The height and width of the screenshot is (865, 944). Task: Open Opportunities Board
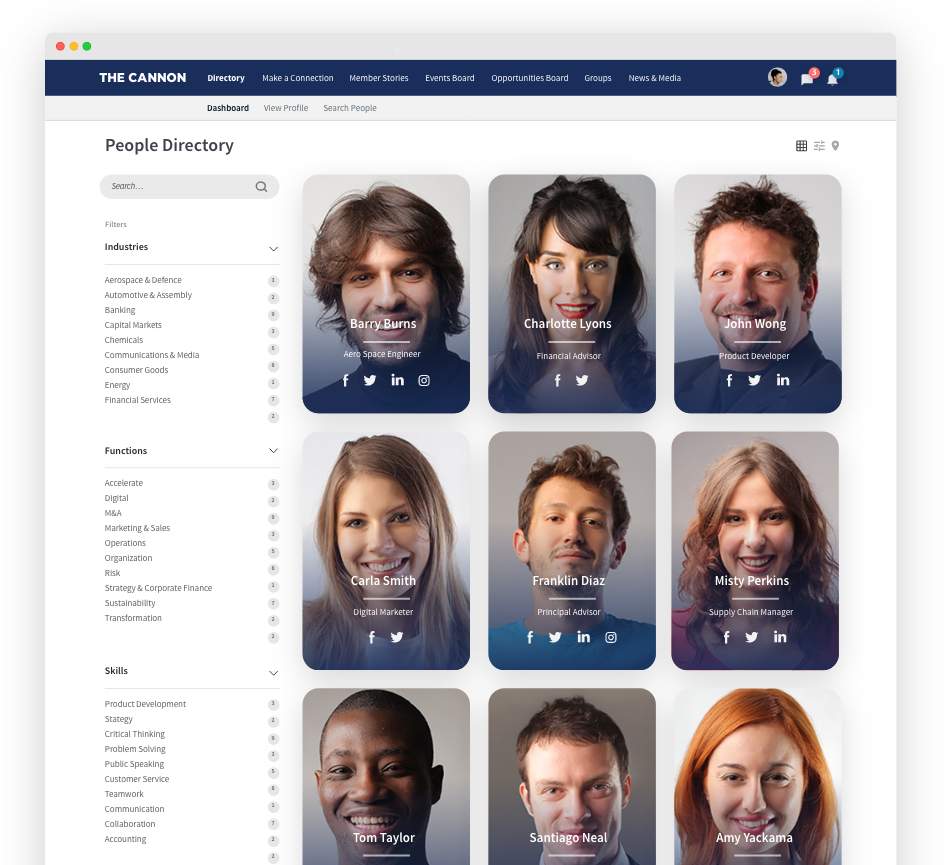(530, 78)
